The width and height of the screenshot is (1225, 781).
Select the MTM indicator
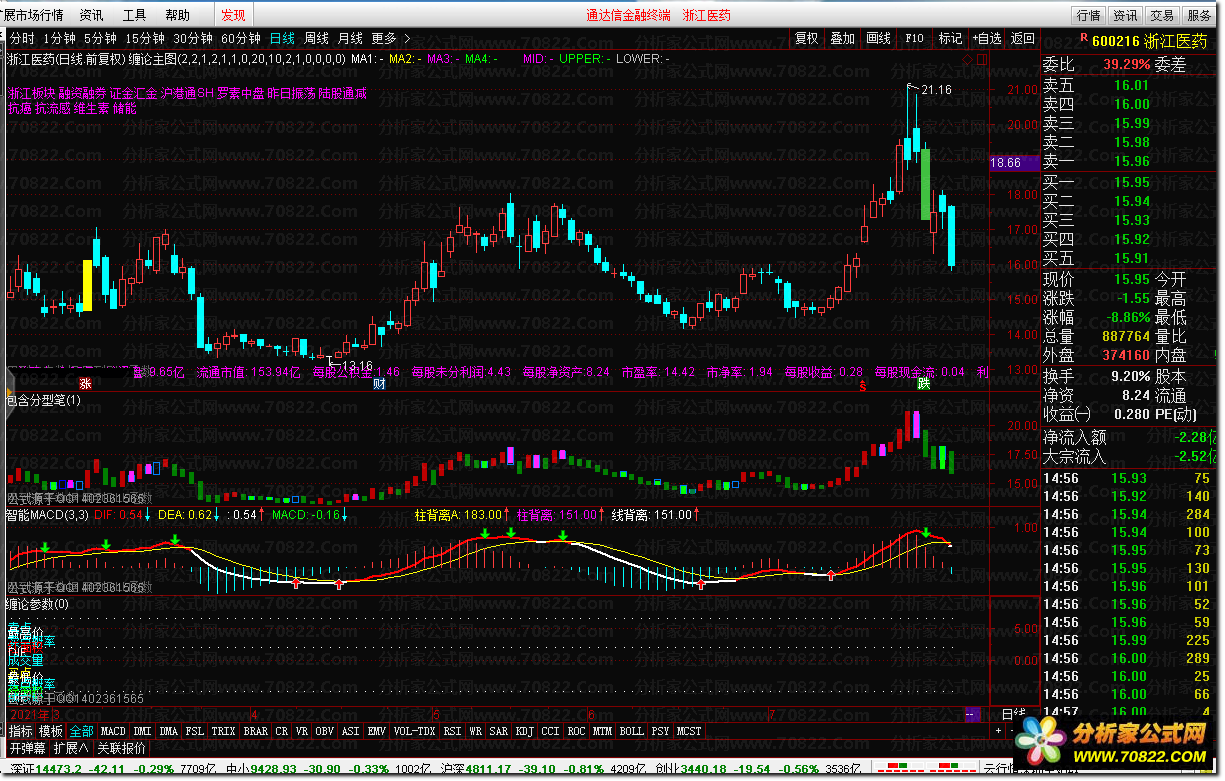pyautogui.click(x=602, y=731)
